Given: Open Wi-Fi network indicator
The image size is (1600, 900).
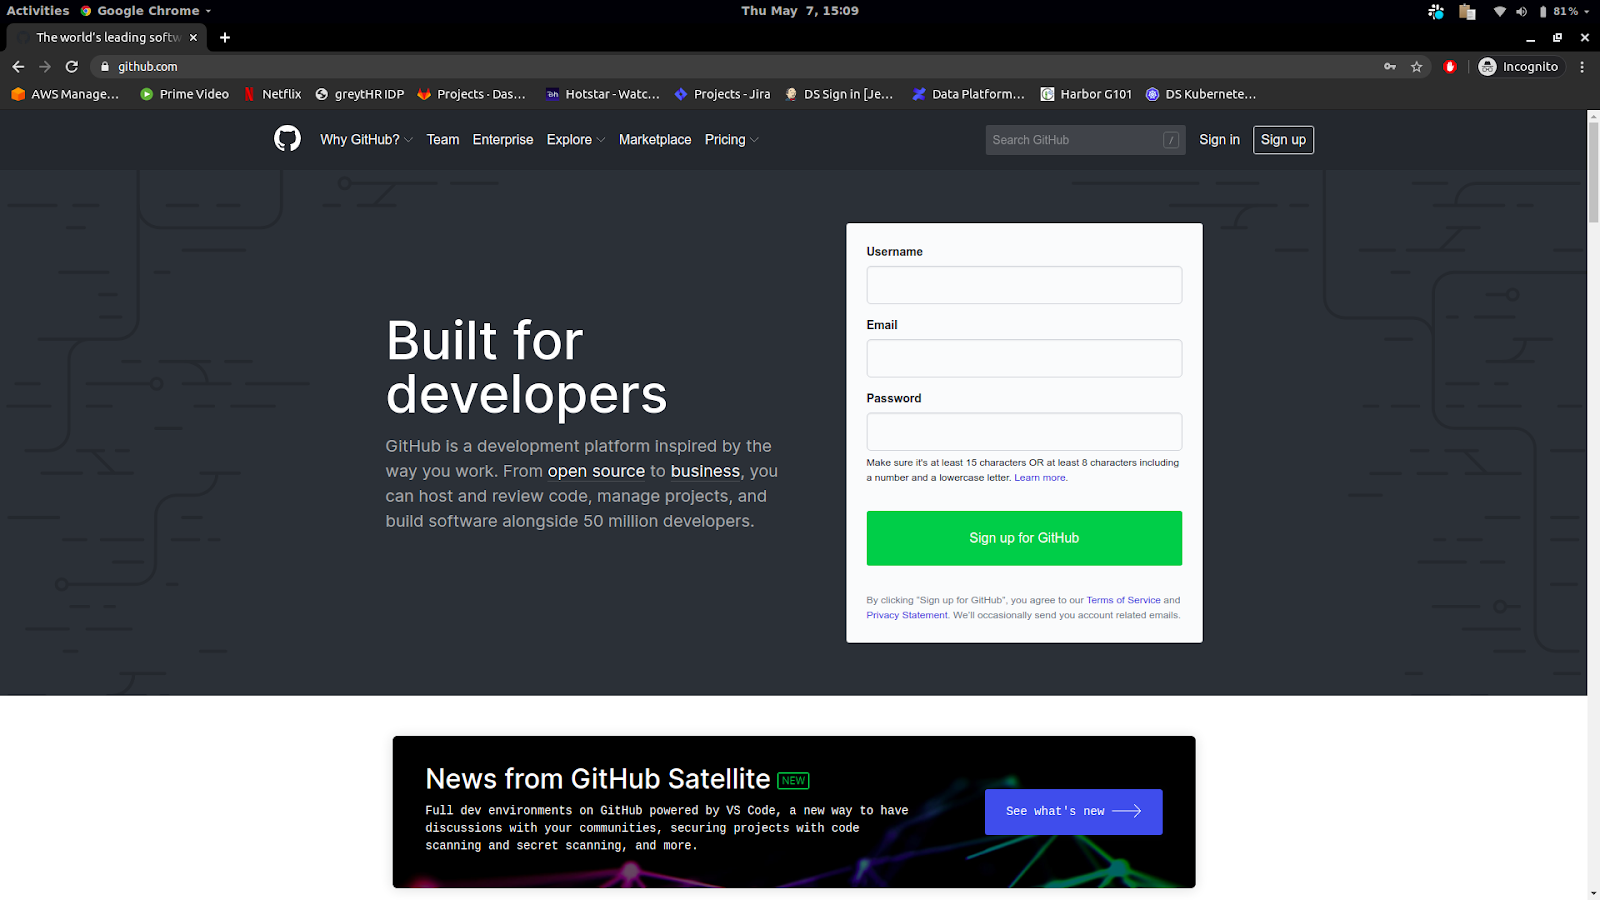Looking at the screenshot, I should 1500,11.
